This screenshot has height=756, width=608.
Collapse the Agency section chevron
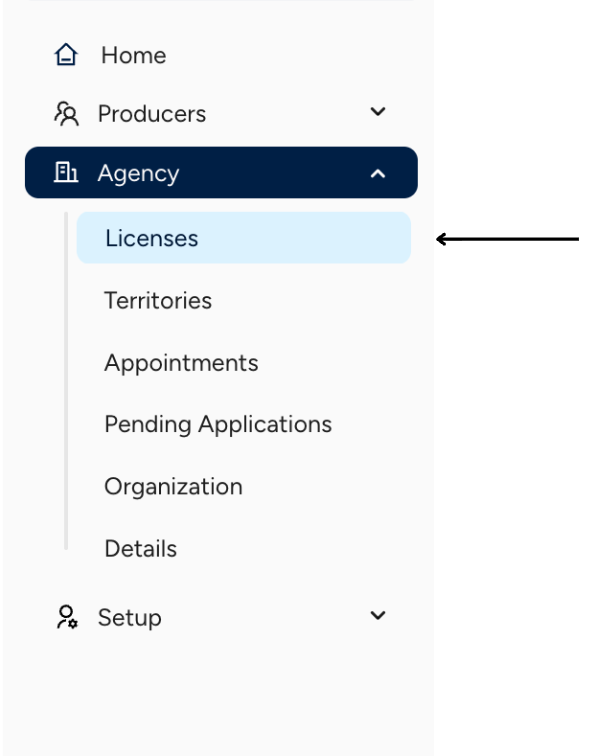point(377,173)
